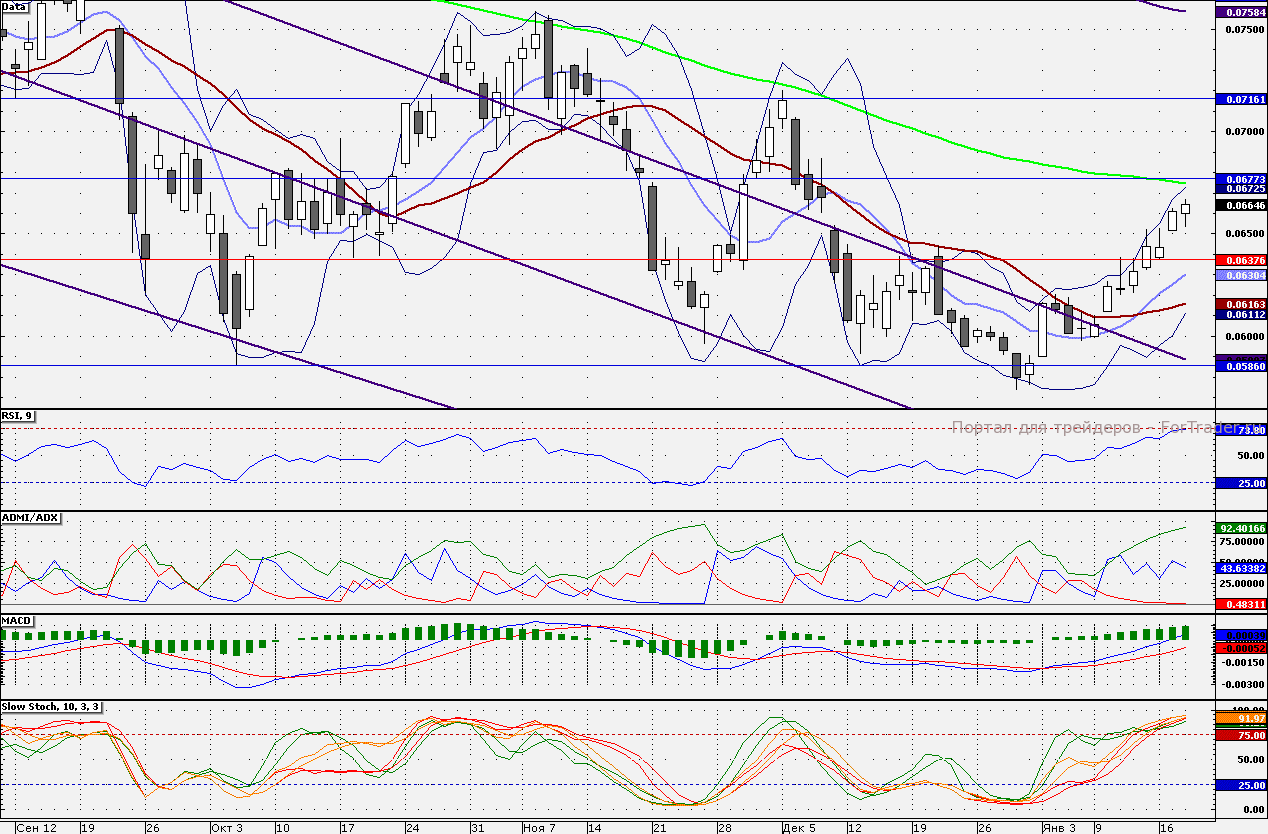Viewport: 1268px width, 834px height.
Task: Select the Янв 3 date label
Action: (x=1059, y=828)
